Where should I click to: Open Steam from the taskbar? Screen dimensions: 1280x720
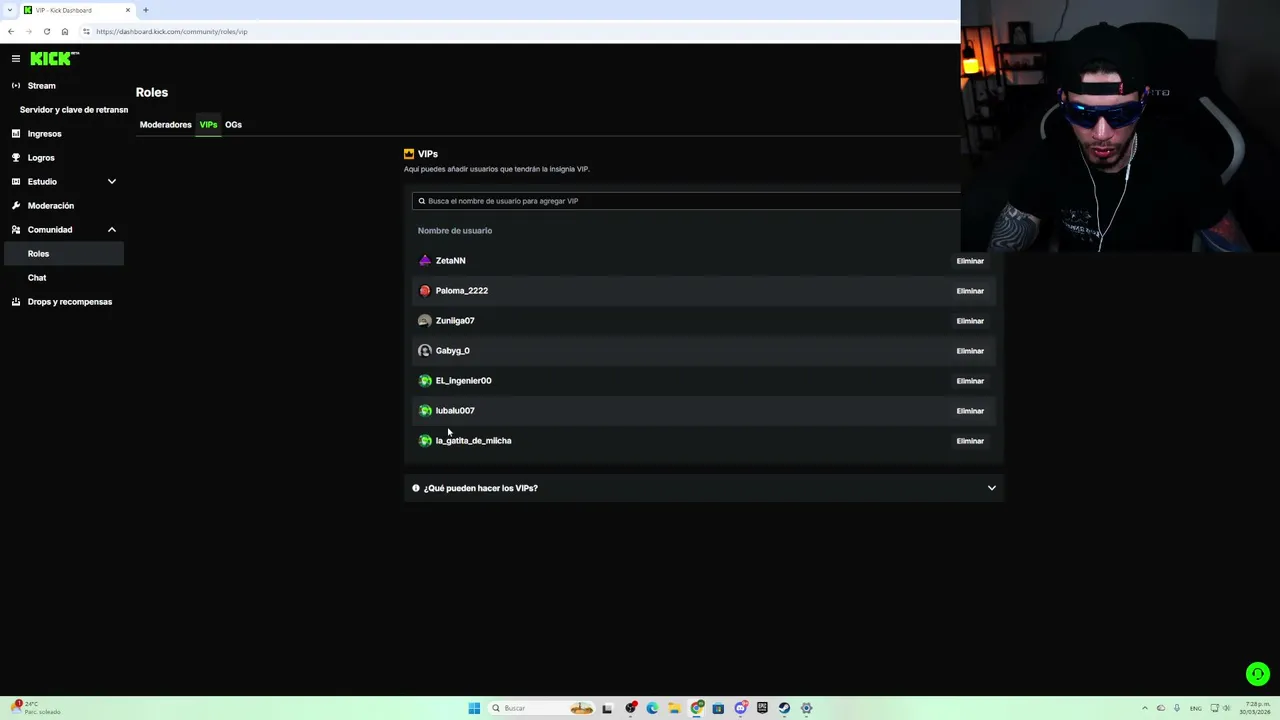click(784, 708)
